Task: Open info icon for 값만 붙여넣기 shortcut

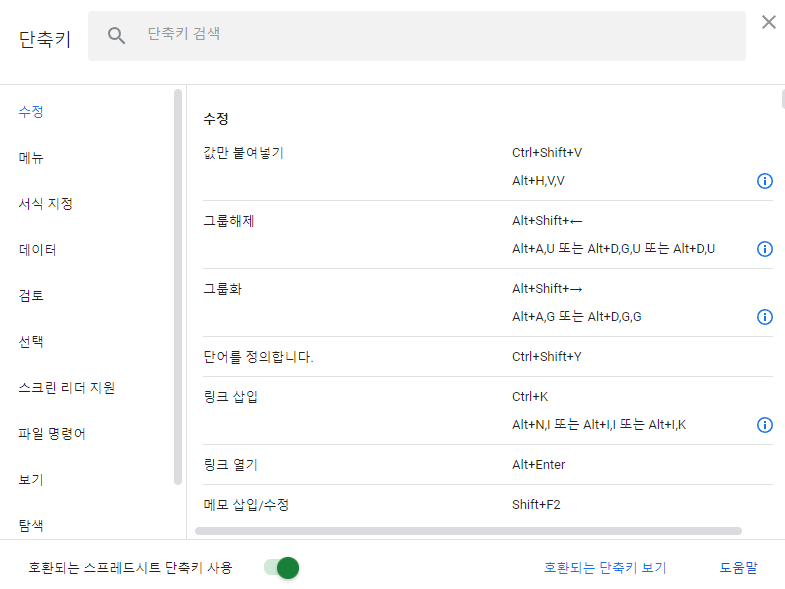Action: pos(764,181)
